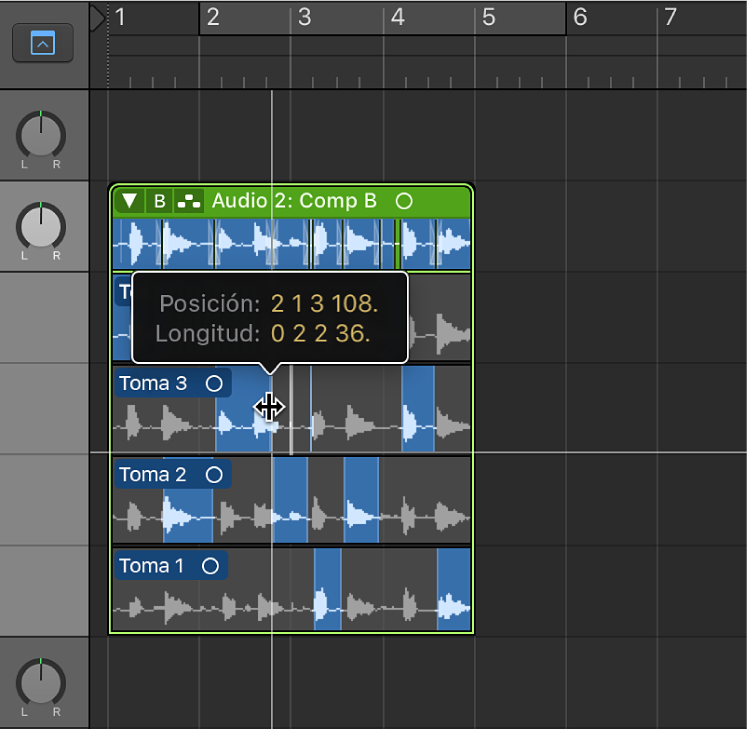The height and width of the screenshot is (729, 747).
Task: Click bar 3 in the ruler
Action: (x=305, y=18)
